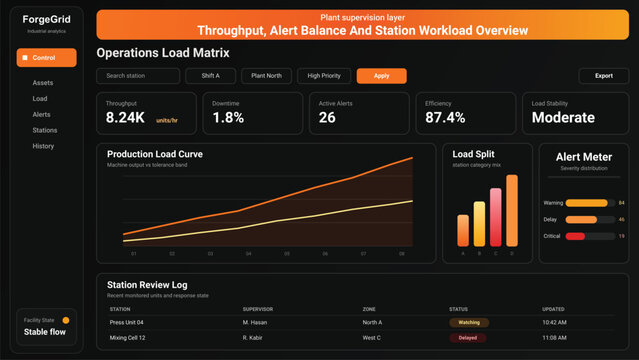
Task: Sort by the UPDATED column header
Action: tap(553, 309)
